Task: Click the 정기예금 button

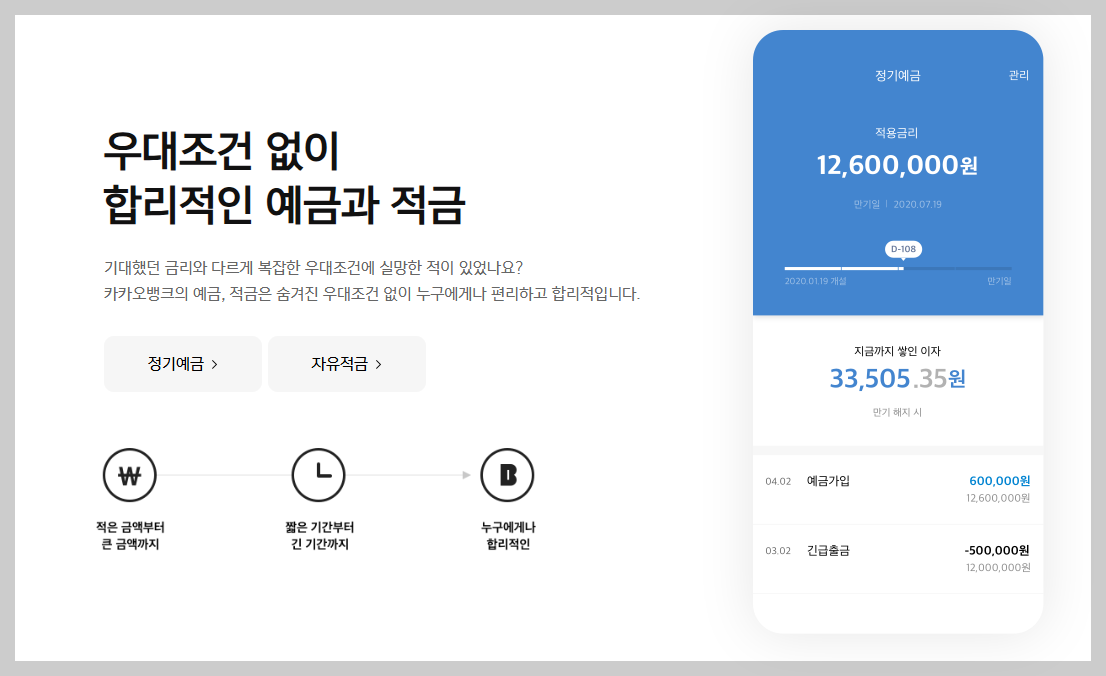Action: coord(183,364)
